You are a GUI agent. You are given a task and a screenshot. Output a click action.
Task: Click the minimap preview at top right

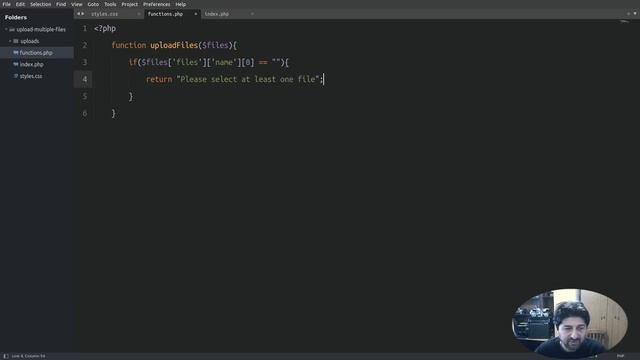624,22
